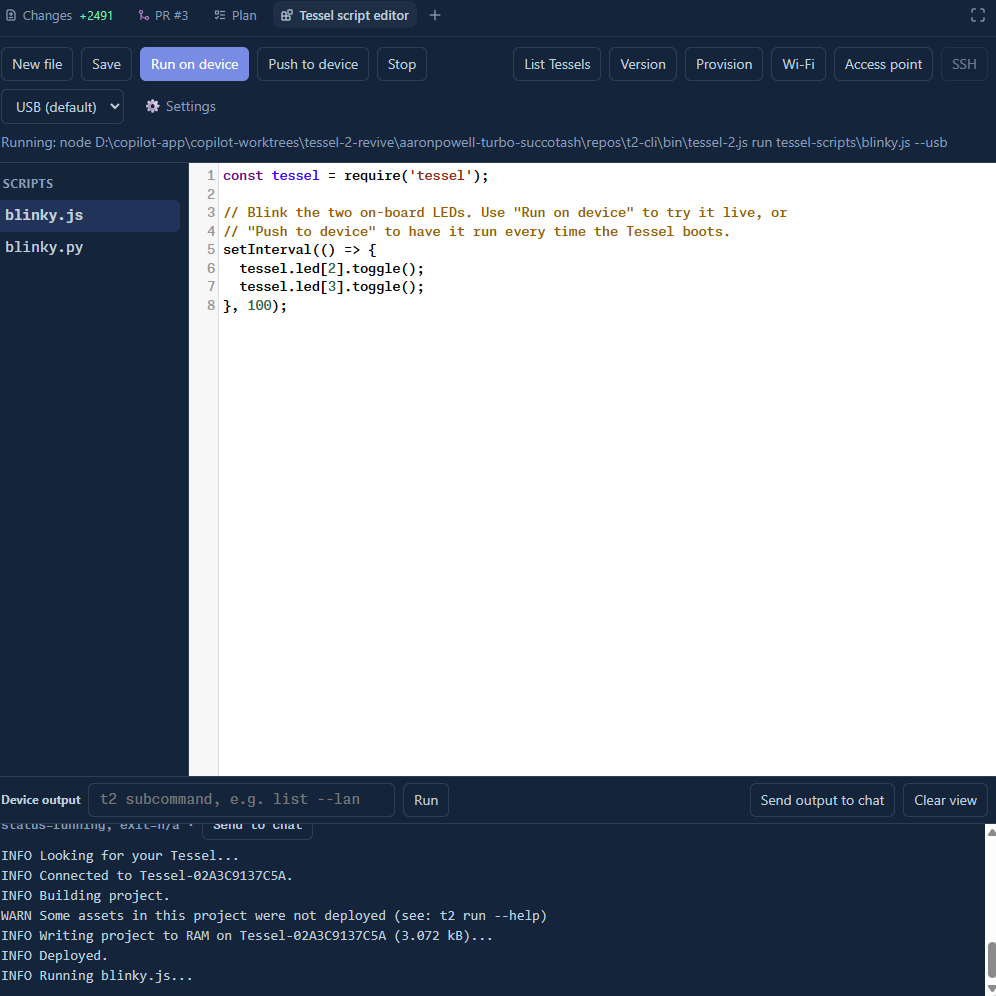Toggle fullscreen with the expand icon

coord(978,15)
